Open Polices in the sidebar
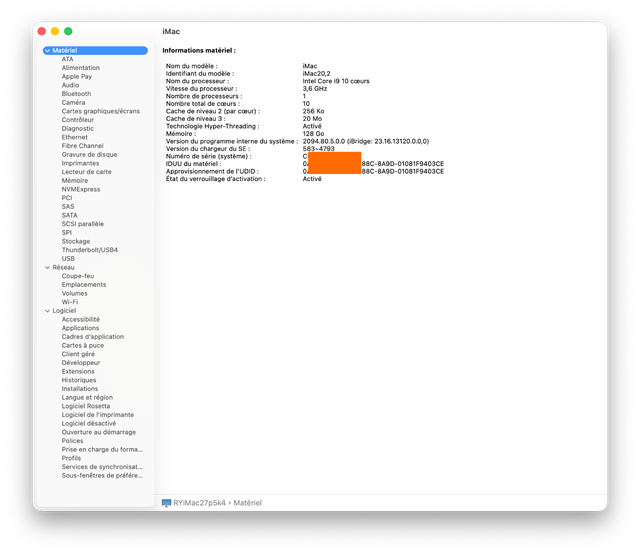This screenshot has width=640, height=554. click(x=72, y=441)
